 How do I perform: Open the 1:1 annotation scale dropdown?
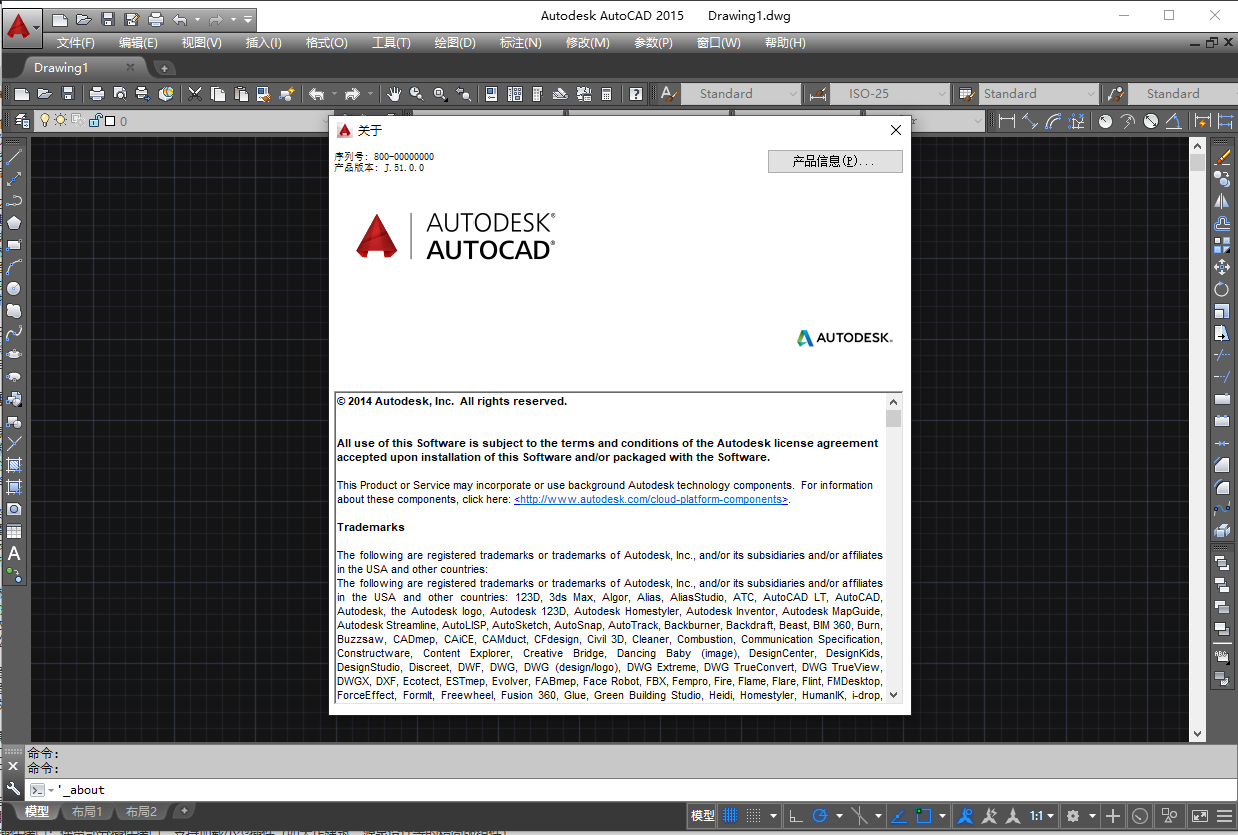point(1041,815)
